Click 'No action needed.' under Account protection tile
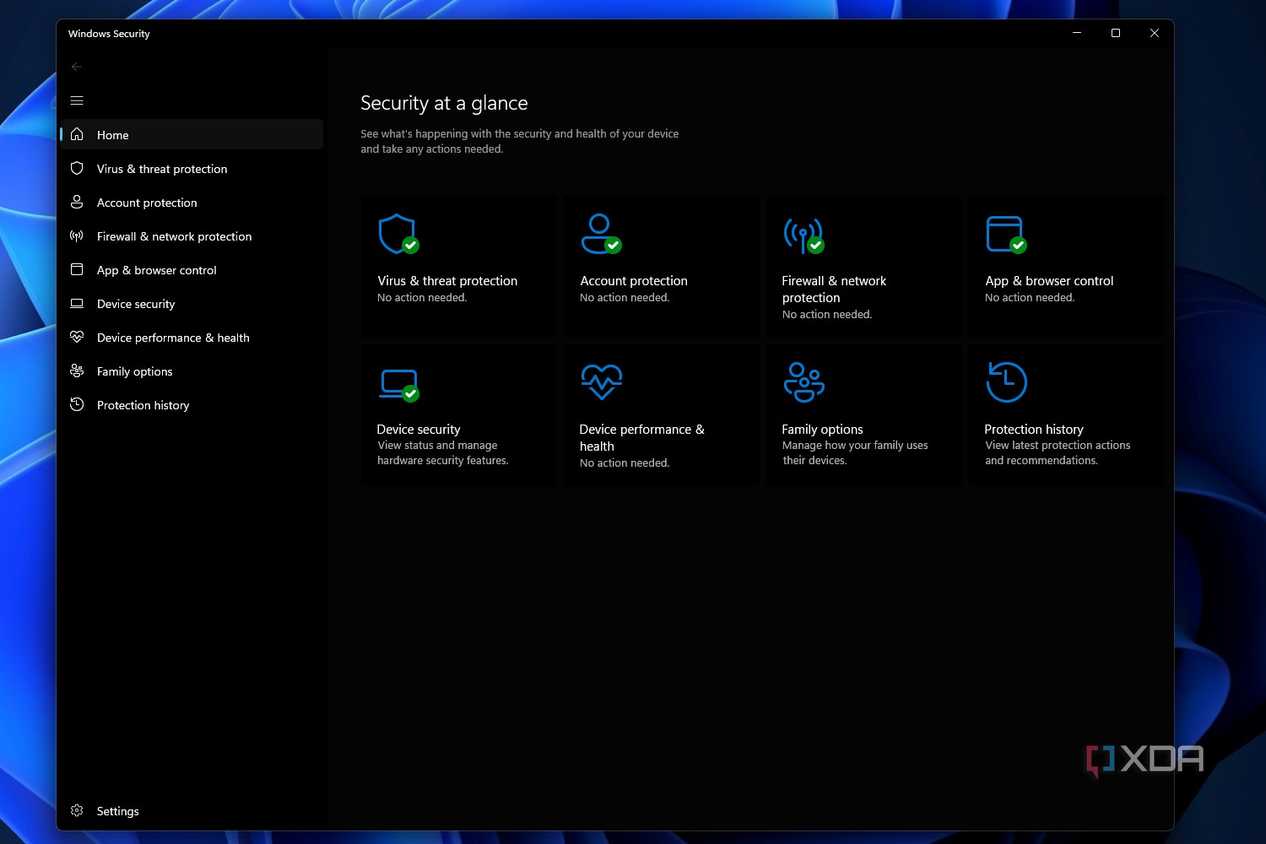The height and width of the screenshot is (844, 1266). pyautogui.click(x=625, y=298)
